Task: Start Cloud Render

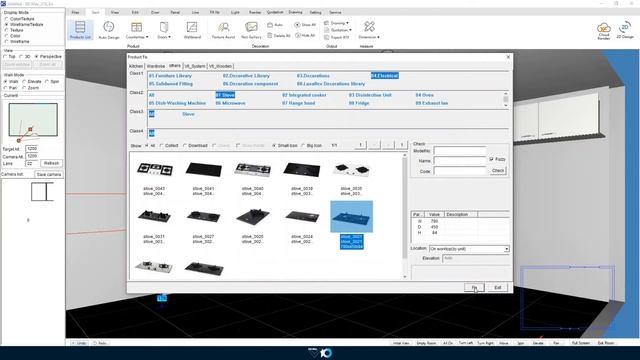Action: 604,31
